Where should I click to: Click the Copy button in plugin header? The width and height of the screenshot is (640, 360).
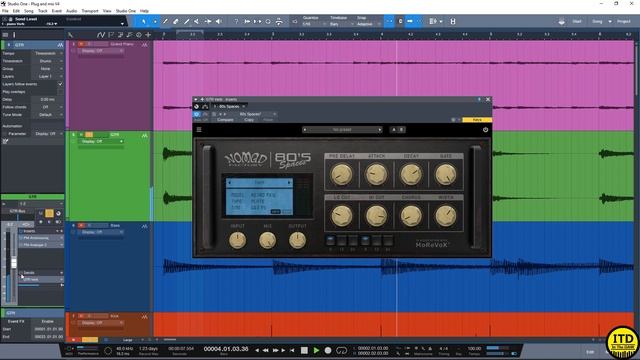tap(249, 120)
